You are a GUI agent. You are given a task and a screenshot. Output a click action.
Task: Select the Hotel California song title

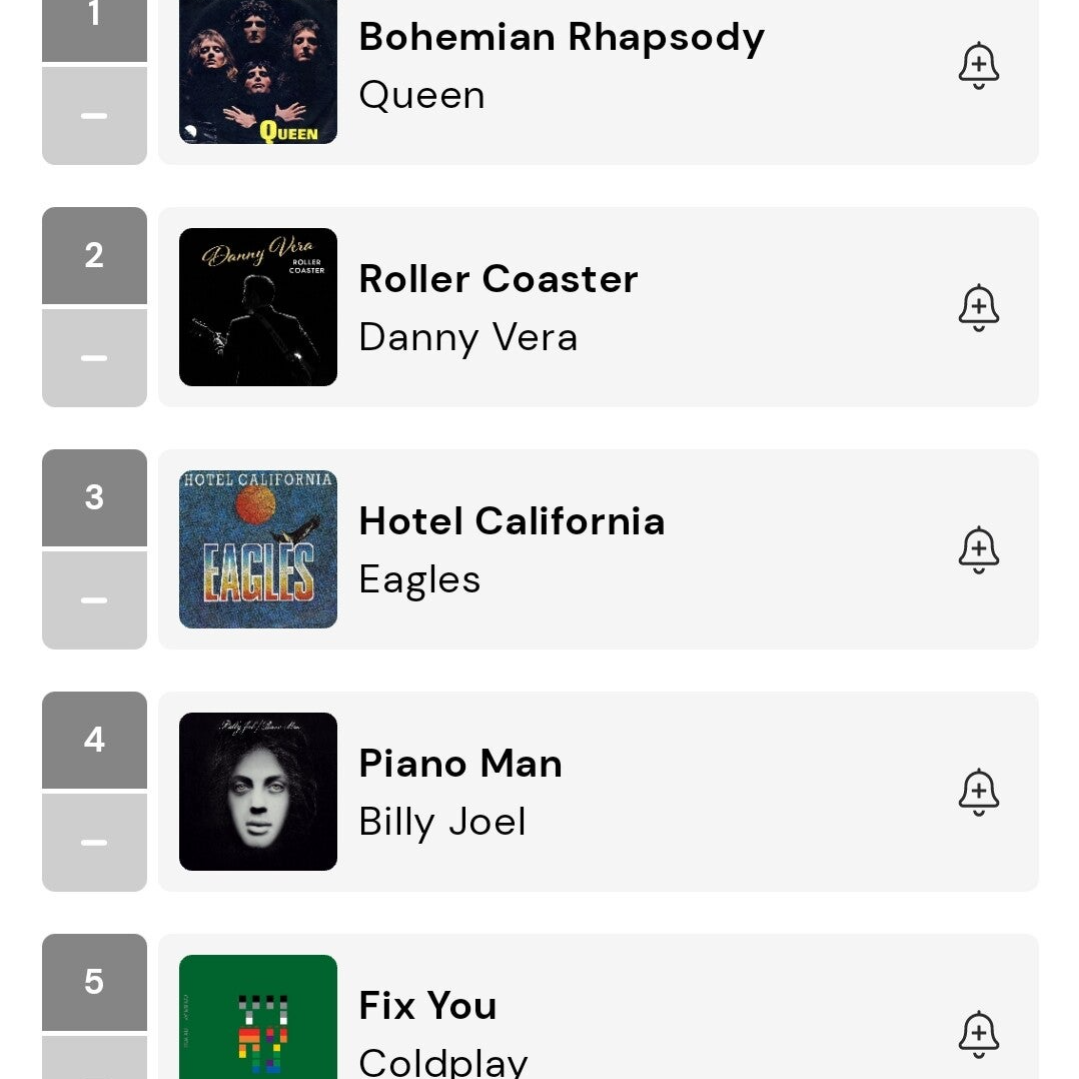(x=511, y=521)
